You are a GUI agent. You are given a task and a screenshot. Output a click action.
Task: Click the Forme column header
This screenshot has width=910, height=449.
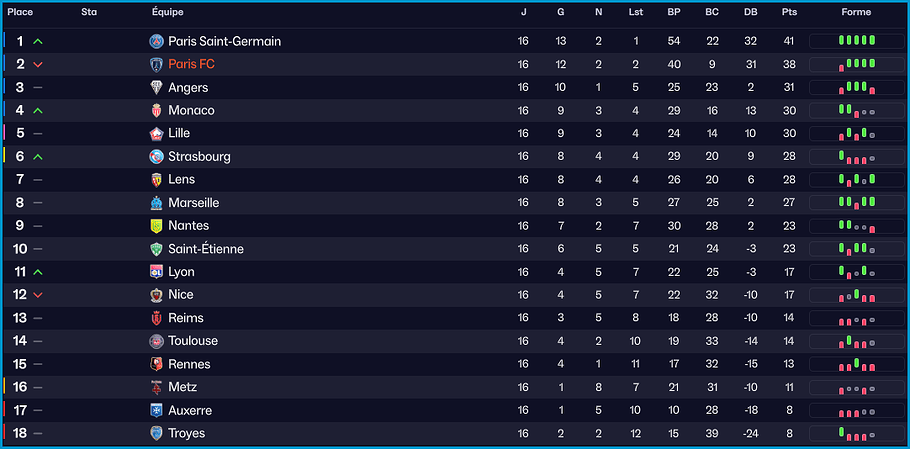tap(856, 12)
